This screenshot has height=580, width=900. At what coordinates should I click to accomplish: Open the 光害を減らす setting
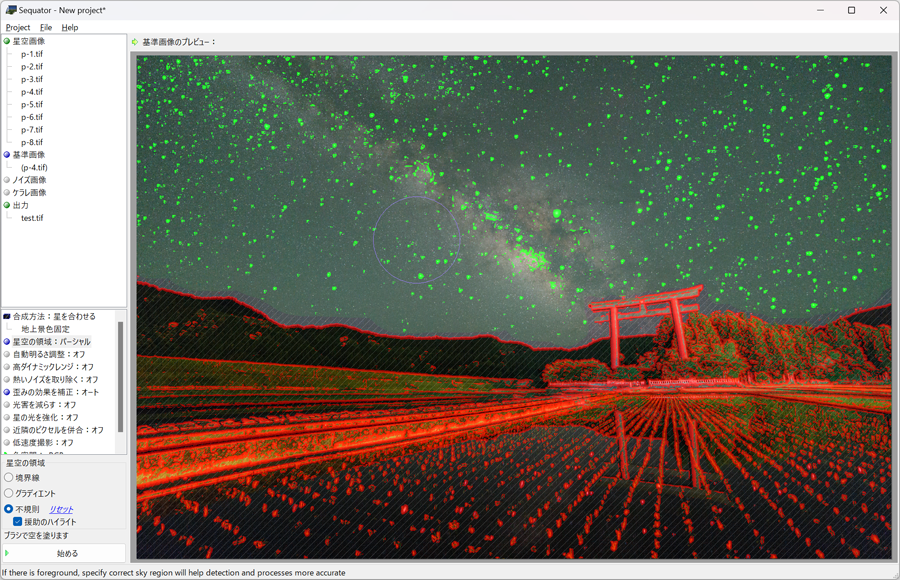point(45,405)
